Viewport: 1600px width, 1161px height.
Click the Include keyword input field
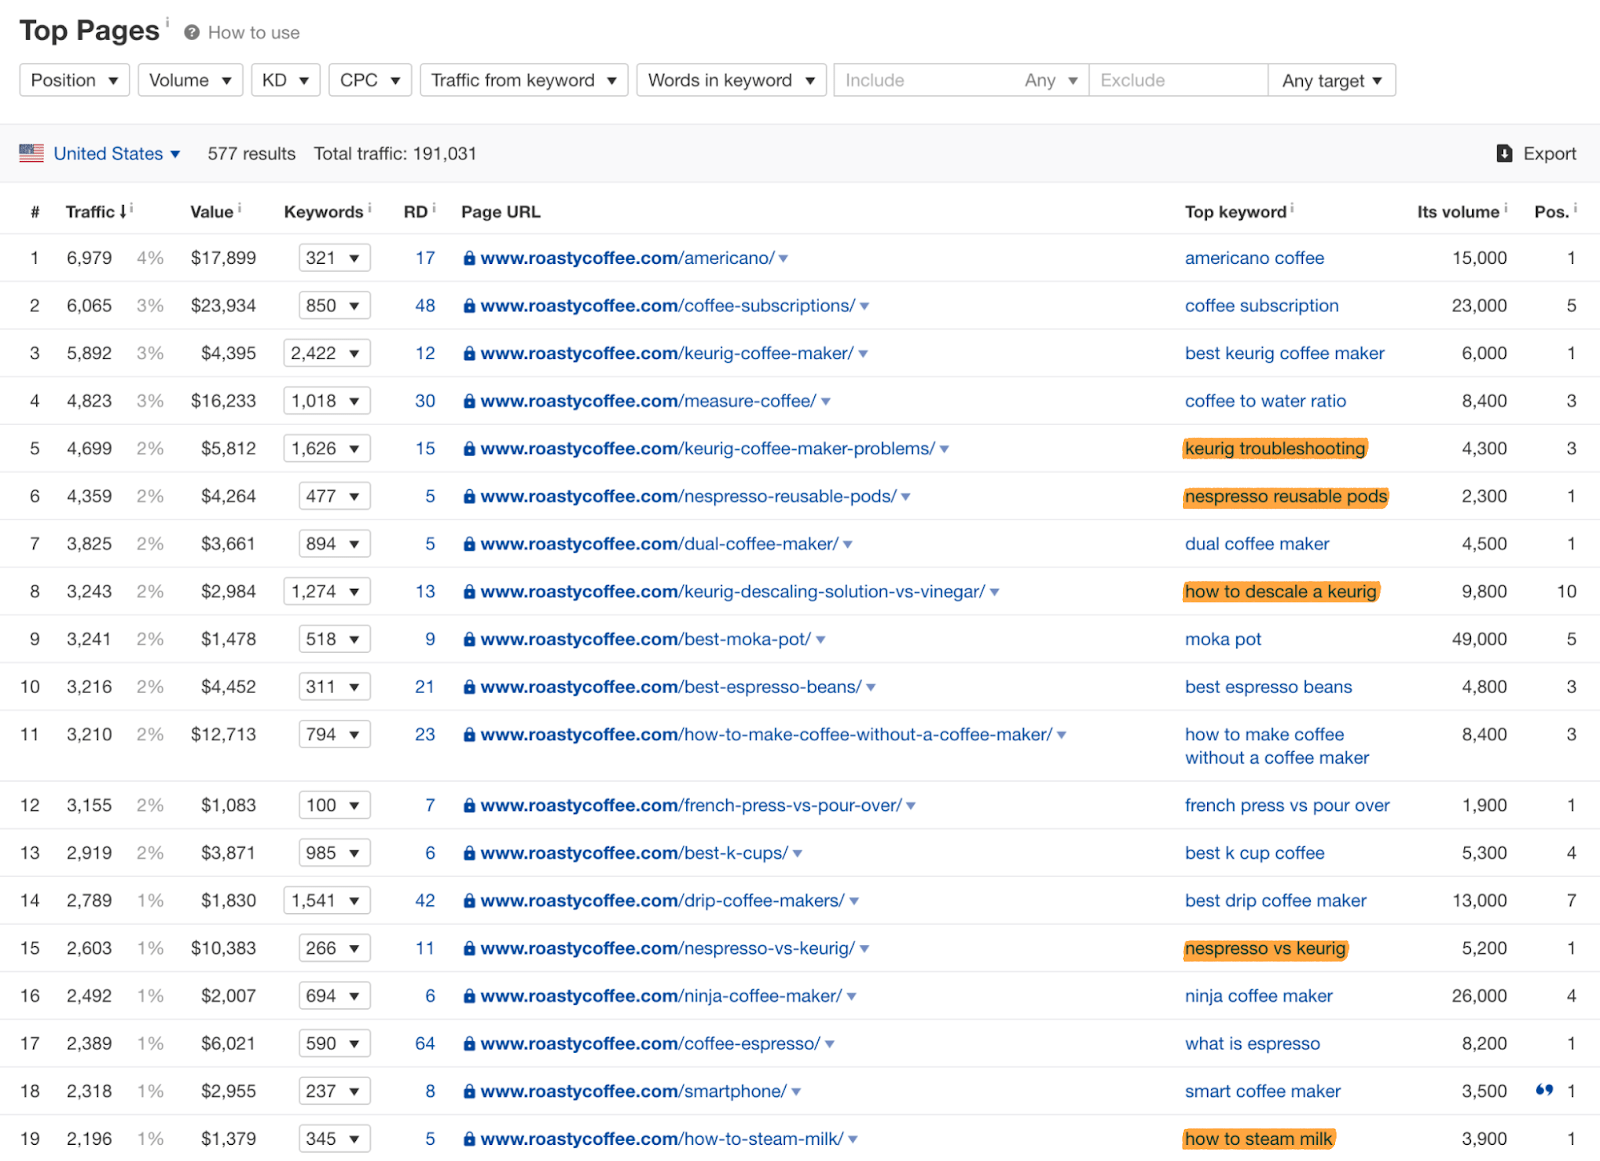pos(925,80)
